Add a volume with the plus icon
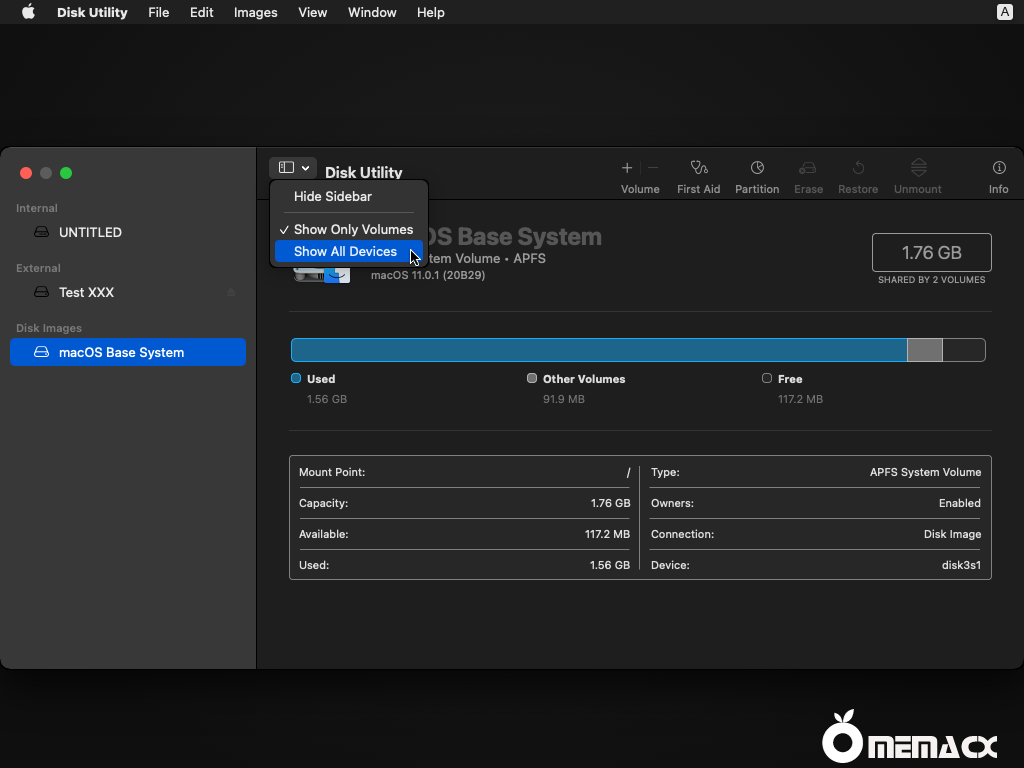Viewport: 1024px width, 768px height. pos(627,168)
